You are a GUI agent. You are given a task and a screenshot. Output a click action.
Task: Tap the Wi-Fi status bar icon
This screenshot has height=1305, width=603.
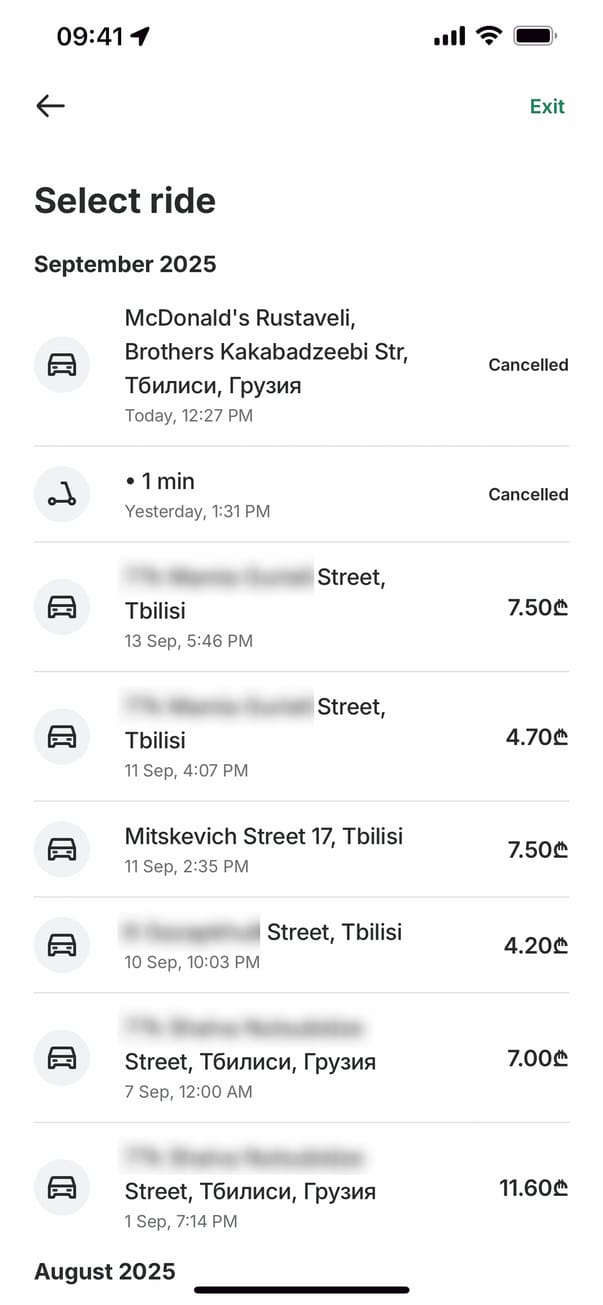click(489, 36)
